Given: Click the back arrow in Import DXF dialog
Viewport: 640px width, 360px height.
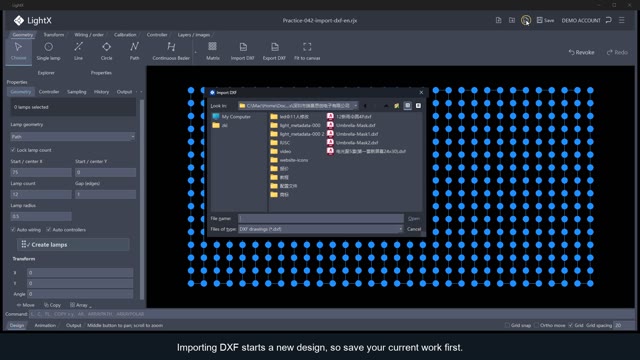Looking at the screenshot, I should (x=365, y=106).
